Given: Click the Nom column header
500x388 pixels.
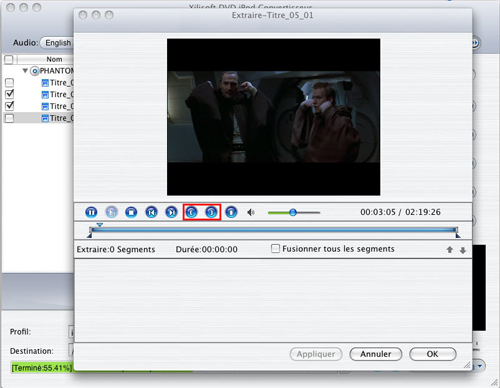Looking at the screenshot, I should (46, 59).
